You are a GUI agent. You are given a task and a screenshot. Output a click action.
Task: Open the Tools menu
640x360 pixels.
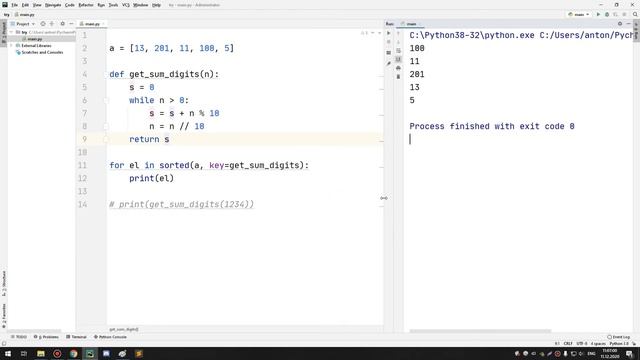(113, 5)
